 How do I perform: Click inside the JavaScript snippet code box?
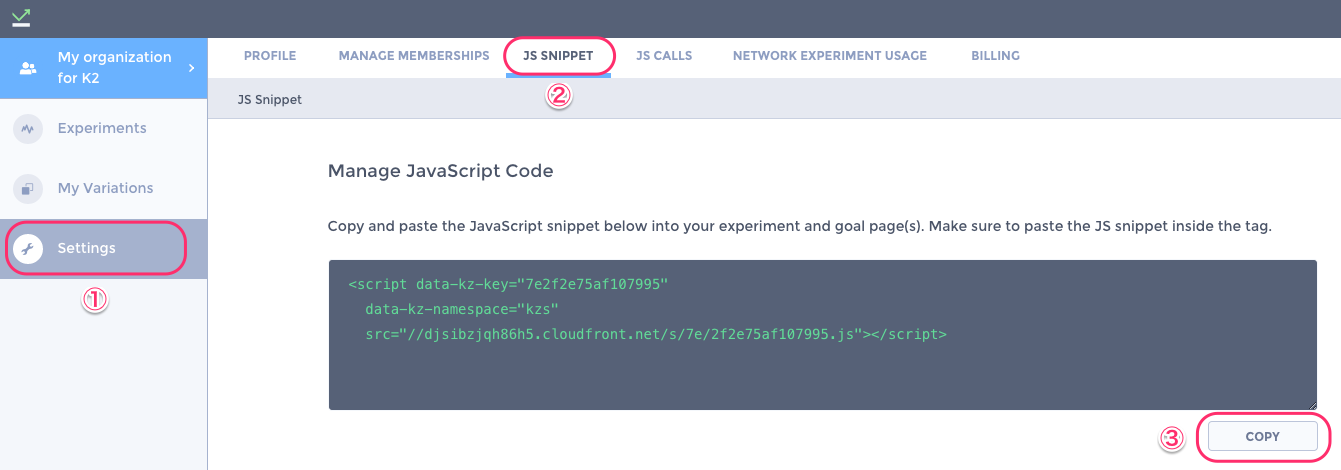point(823,335)
